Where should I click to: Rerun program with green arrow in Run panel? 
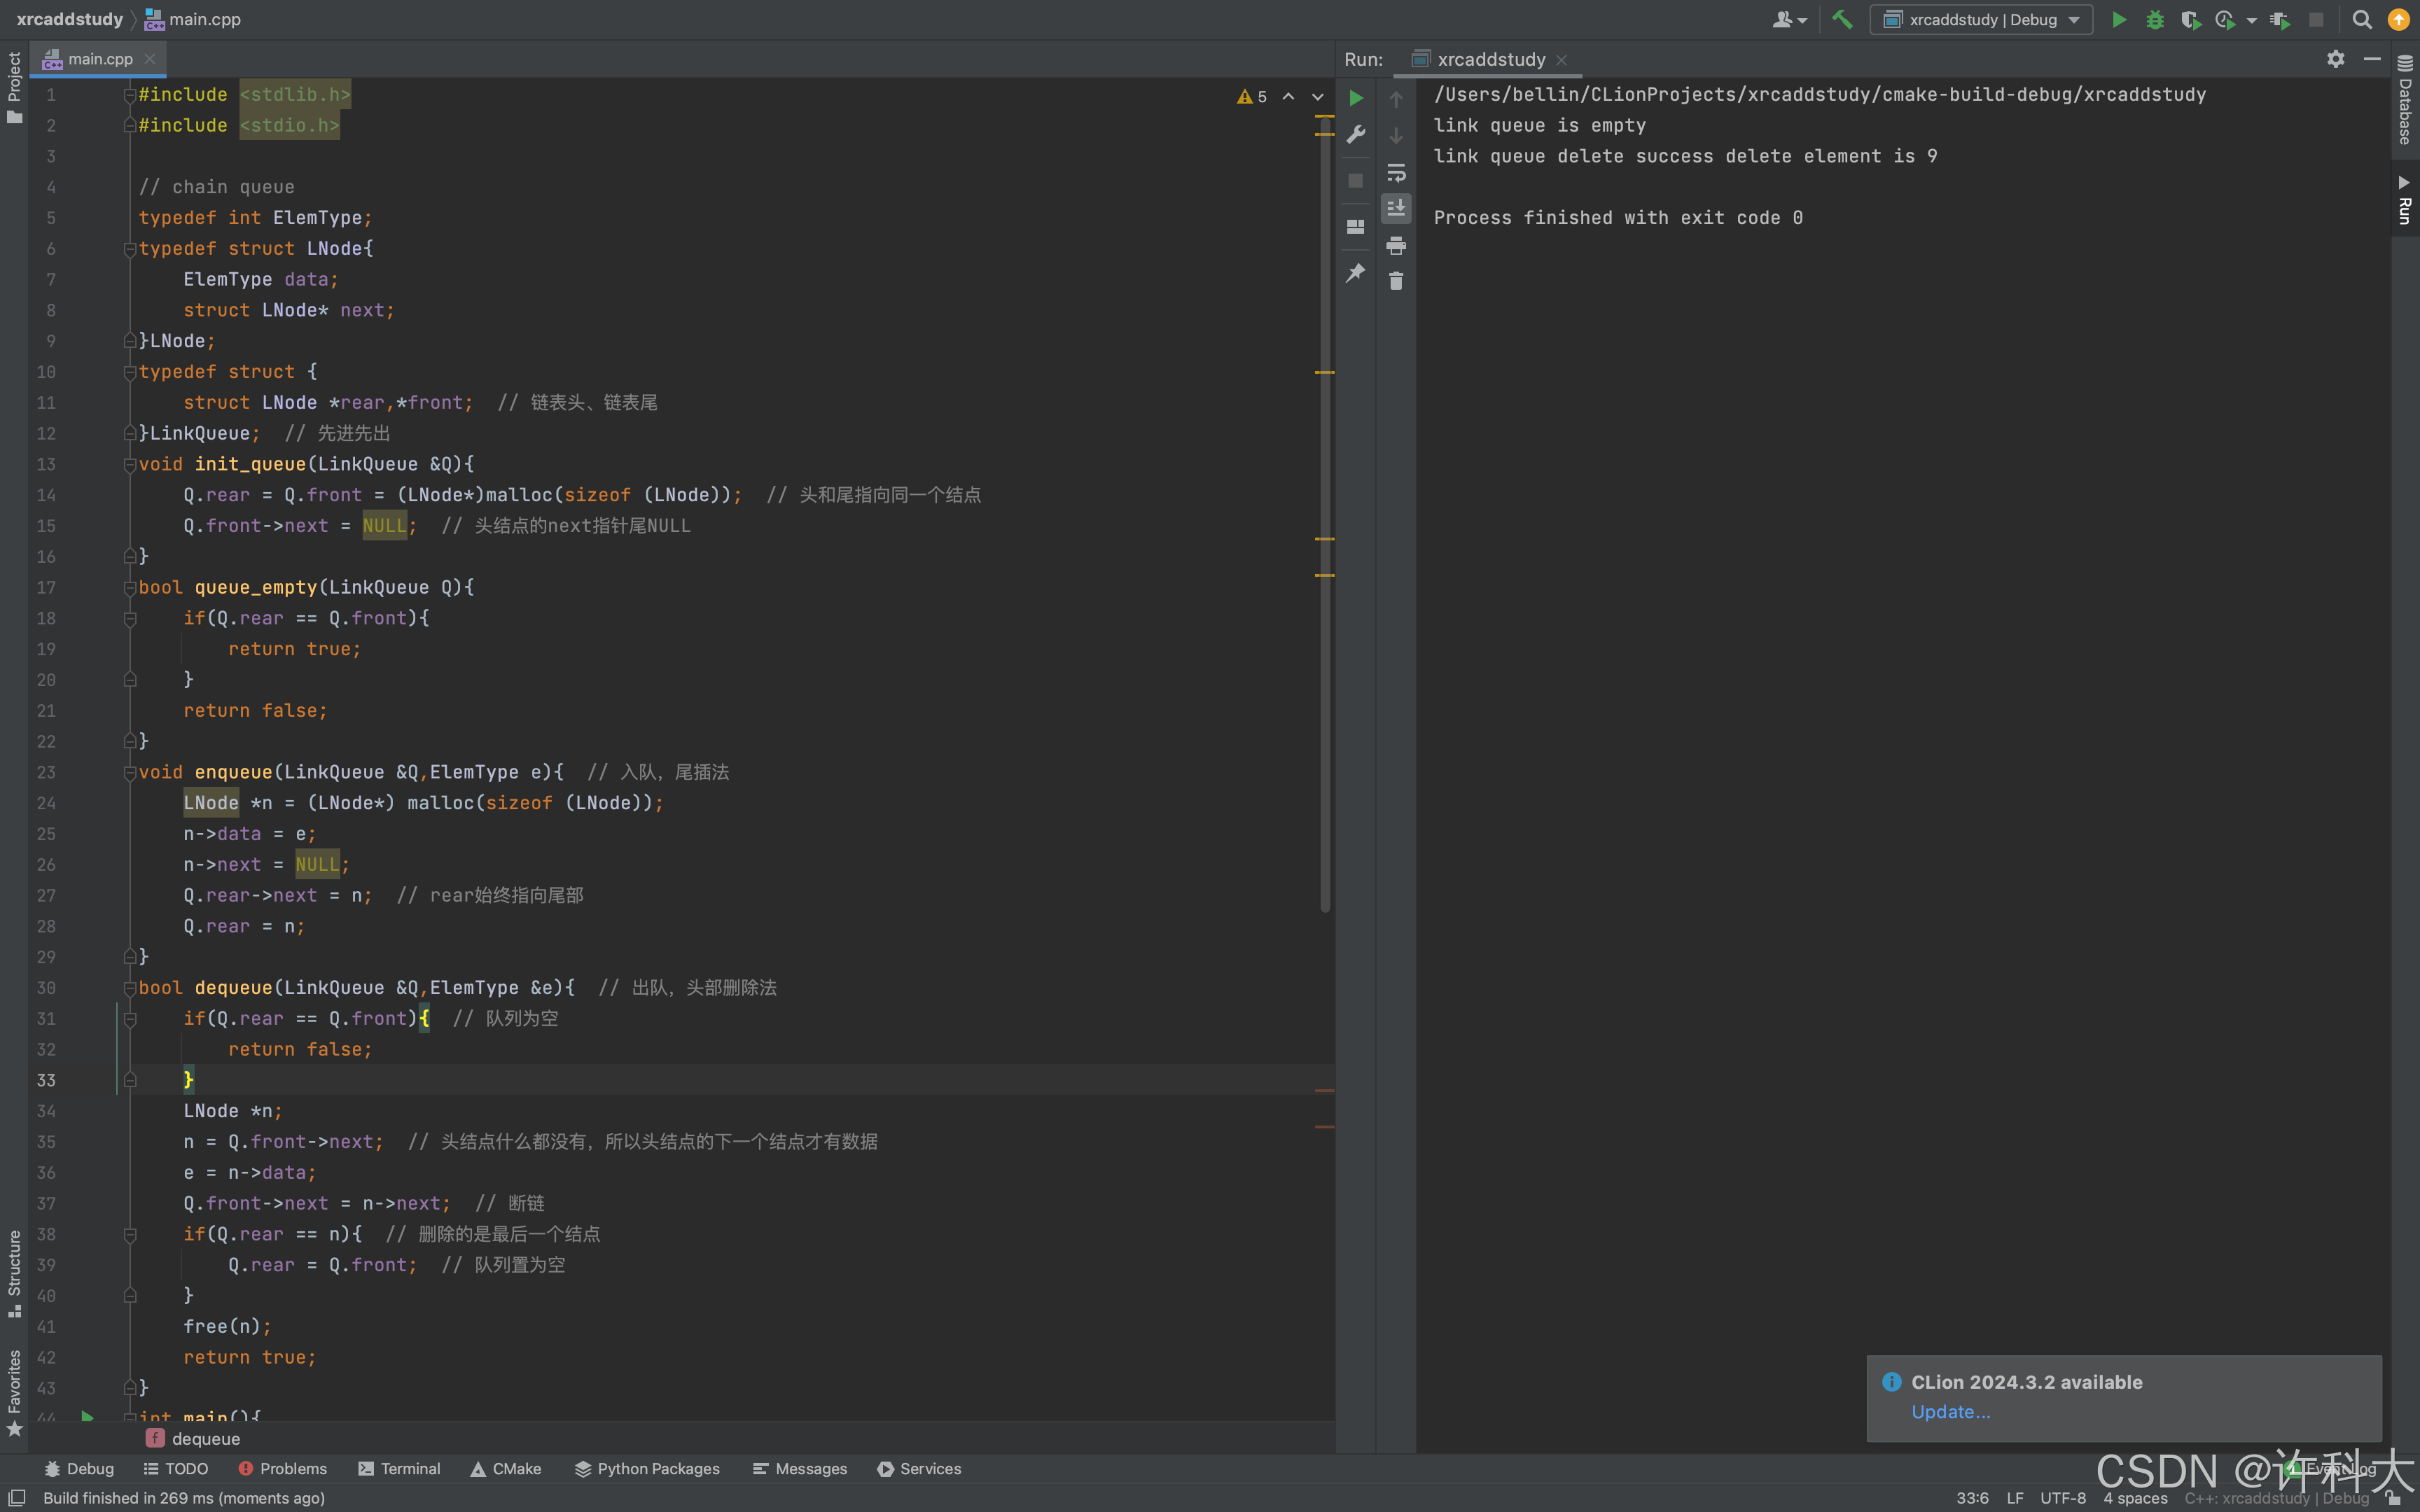click(x=1356, y=98)
